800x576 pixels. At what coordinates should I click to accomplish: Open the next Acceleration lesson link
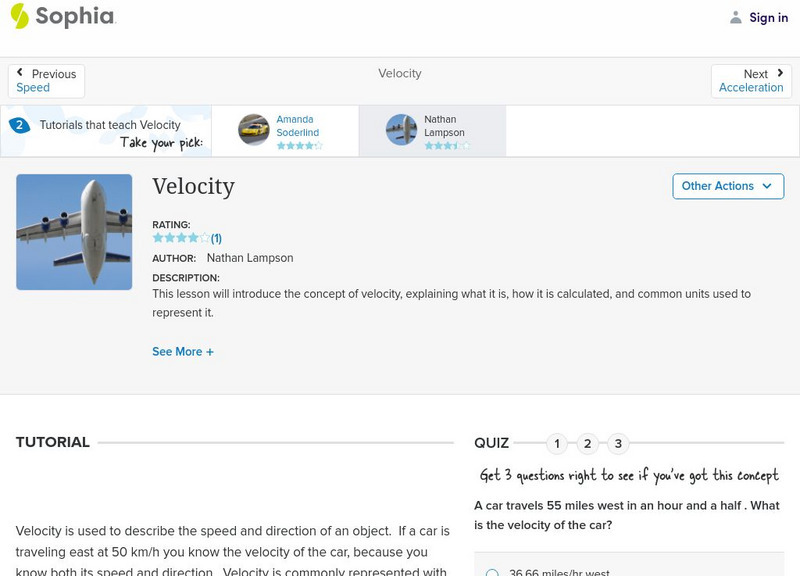tap(751, 88)
